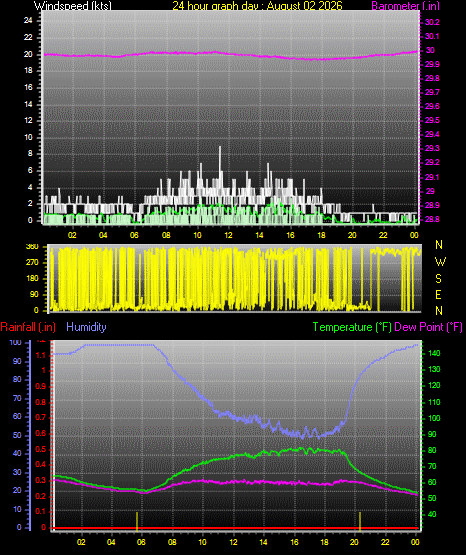Image resolution: width=466 pixels, height=555 pixels.
Task: Click the compass letter "W"
Action: (x=440, y=262)
